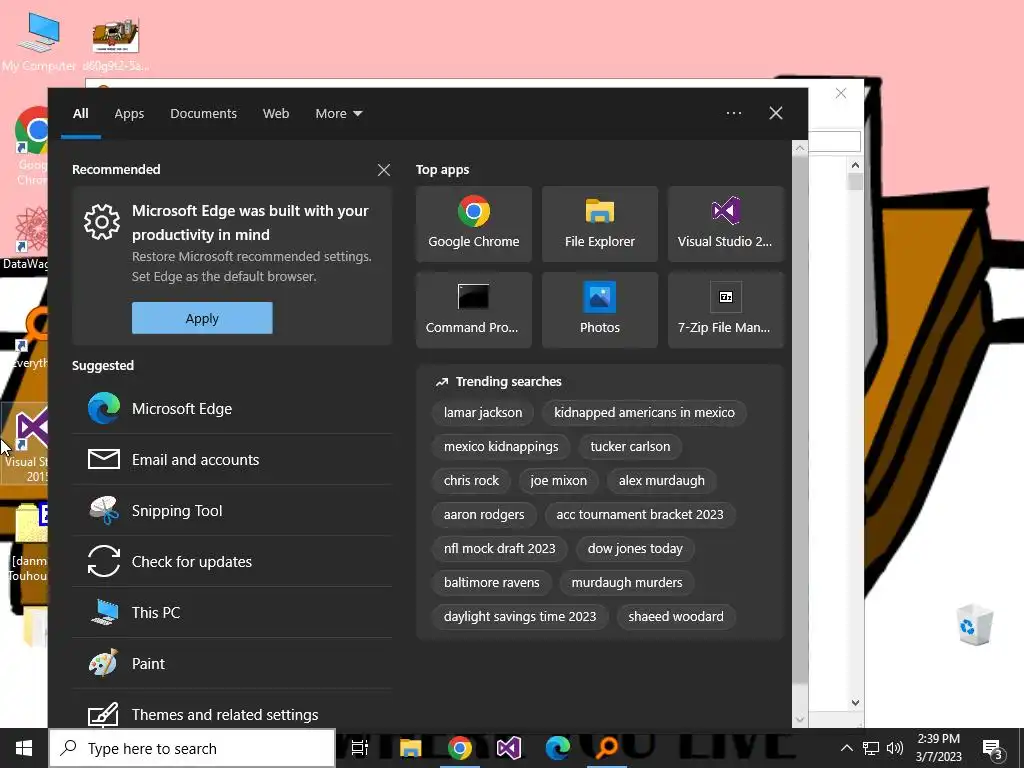Close the background window behind search

tap(840, 93)
